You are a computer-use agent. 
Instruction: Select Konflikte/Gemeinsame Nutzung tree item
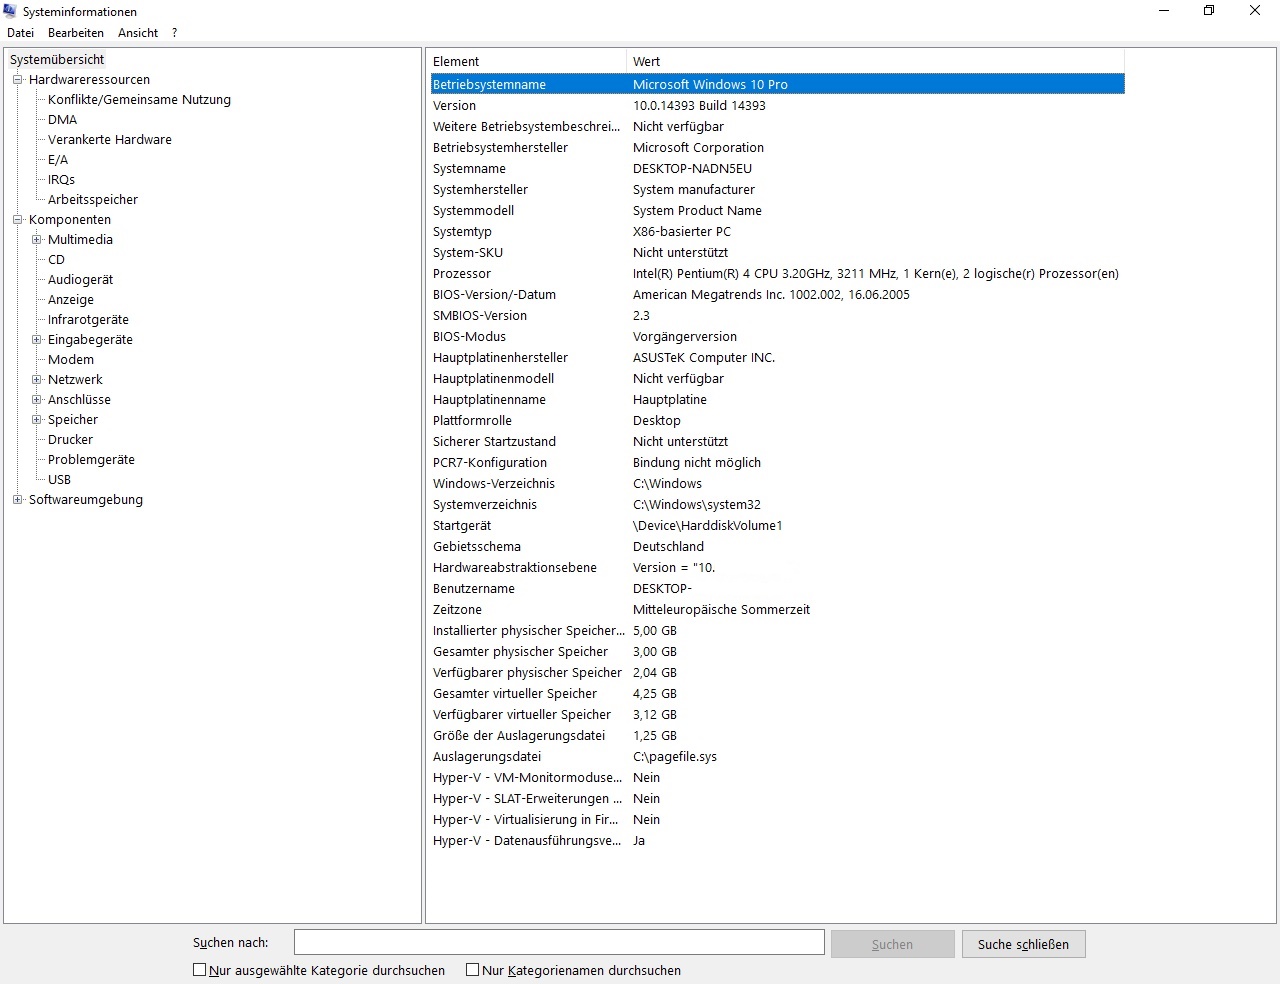click(x=139, y=100)
